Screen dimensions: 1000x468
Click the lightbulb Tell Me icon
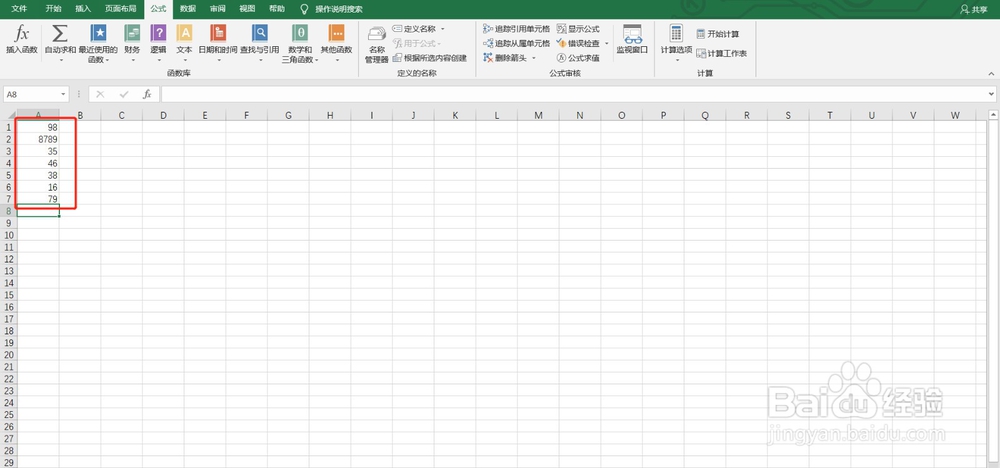[304, 9]
